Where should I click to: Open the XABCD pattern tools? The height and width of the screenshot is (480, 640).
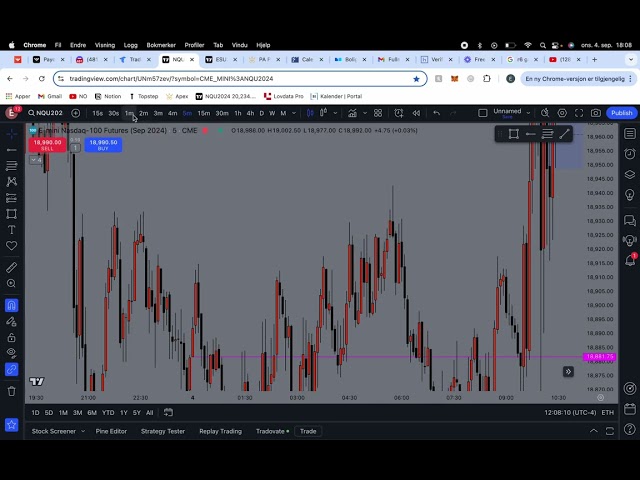tap(11, 181)
